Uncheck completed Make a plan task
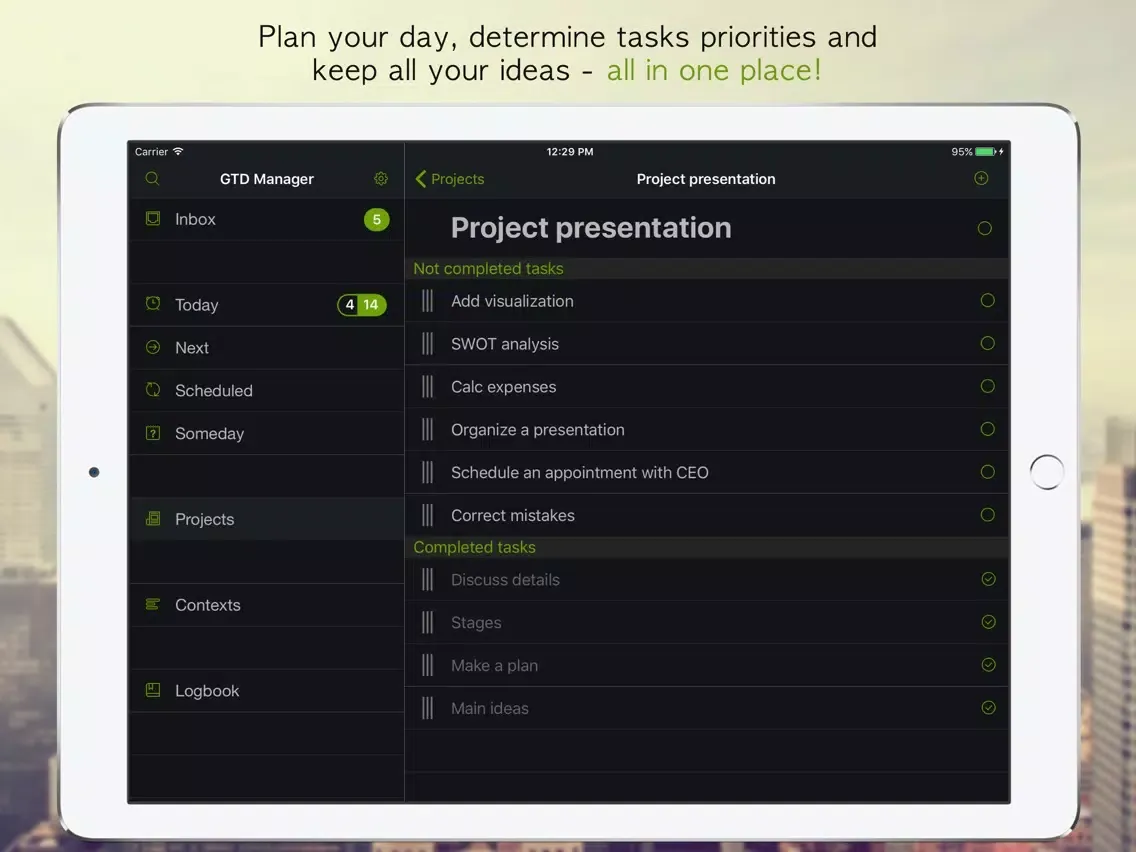 (988, 664)
